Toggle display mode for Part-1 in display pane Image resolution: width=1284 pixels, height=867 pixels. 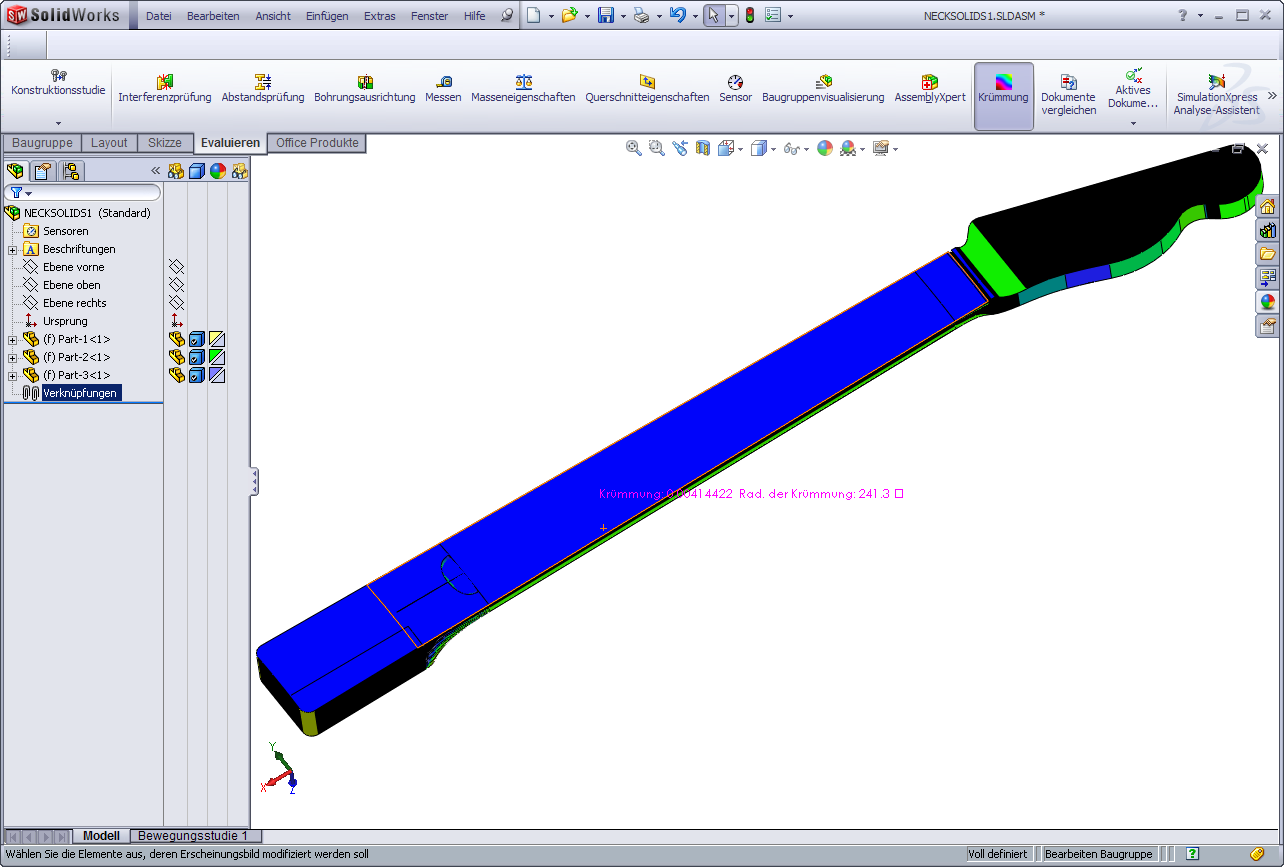197,339
